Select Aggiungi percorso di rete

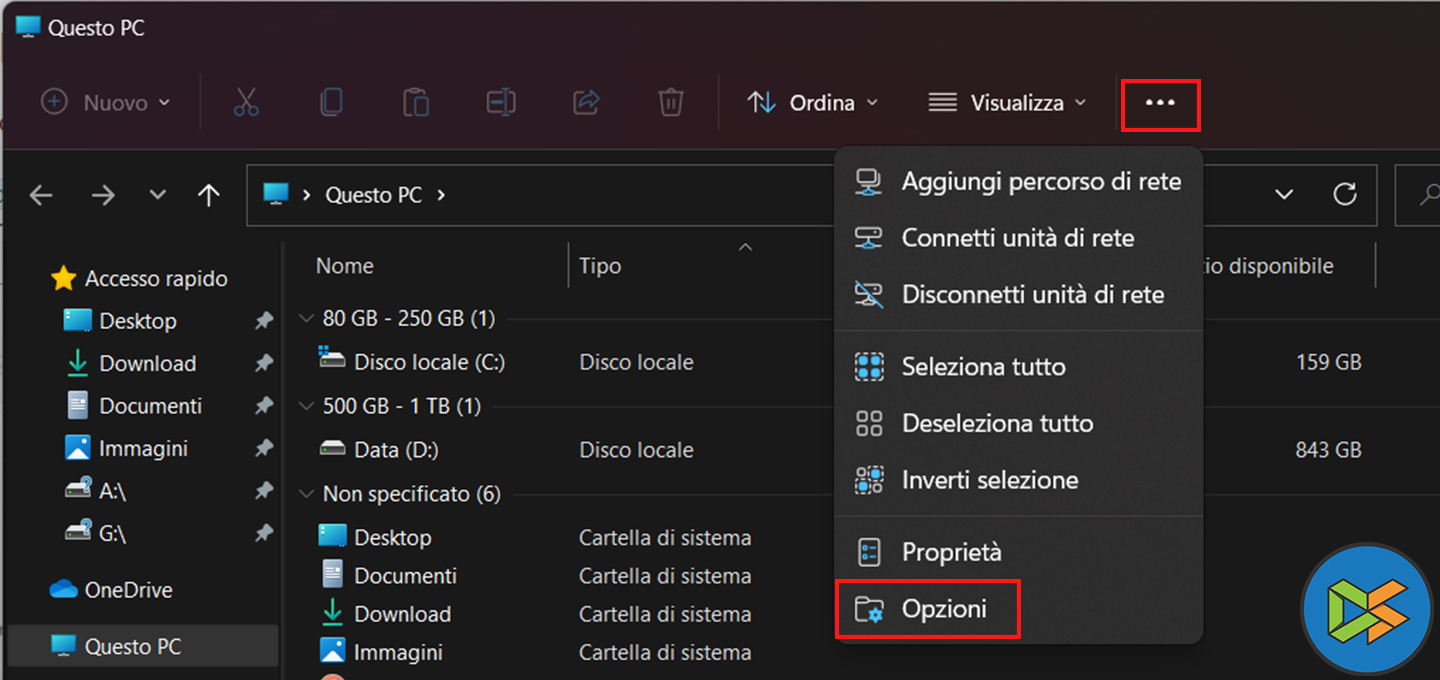(1040, 182)
